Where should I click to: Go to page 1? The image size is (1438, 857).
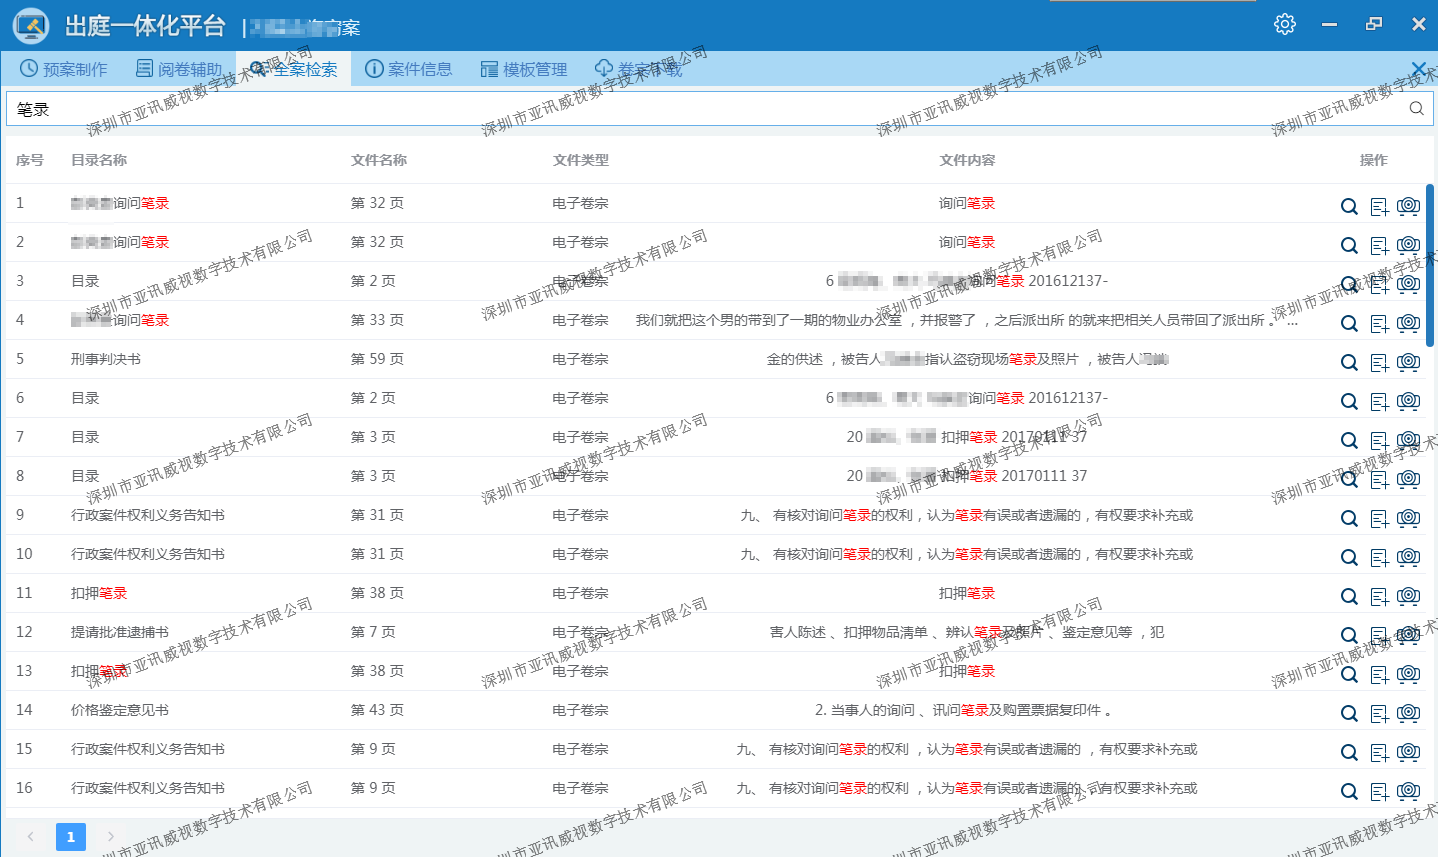71,837
